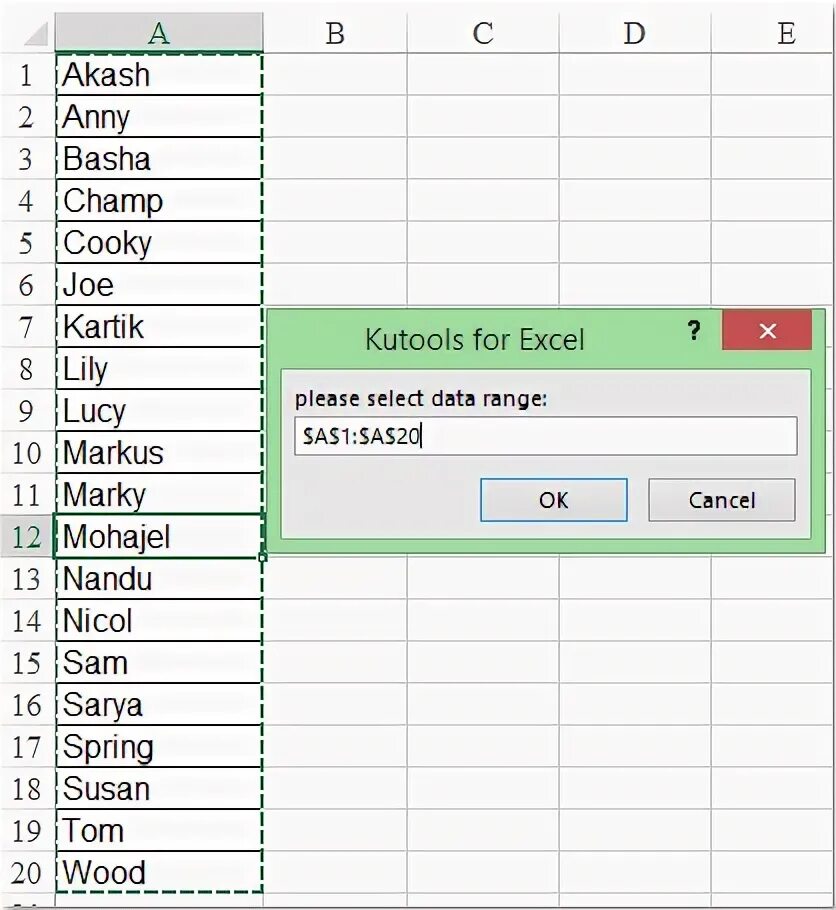Select column C header
Screen dimensions: 836x910
[x=483, y=33]
